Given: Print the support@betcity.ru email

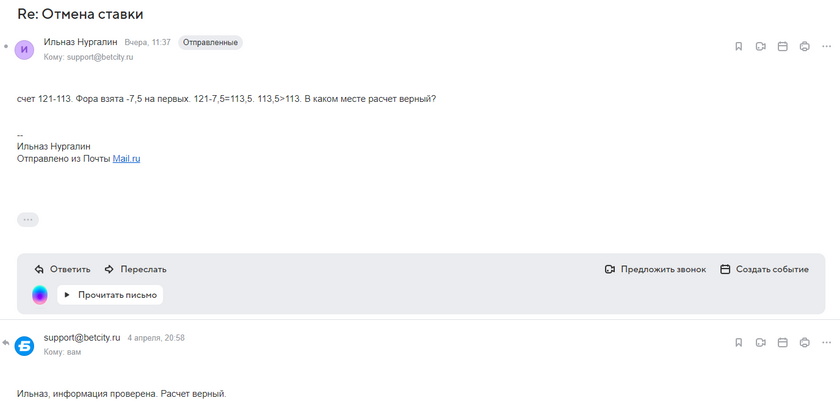Looking at the screenshot, I should click(804, 342).
